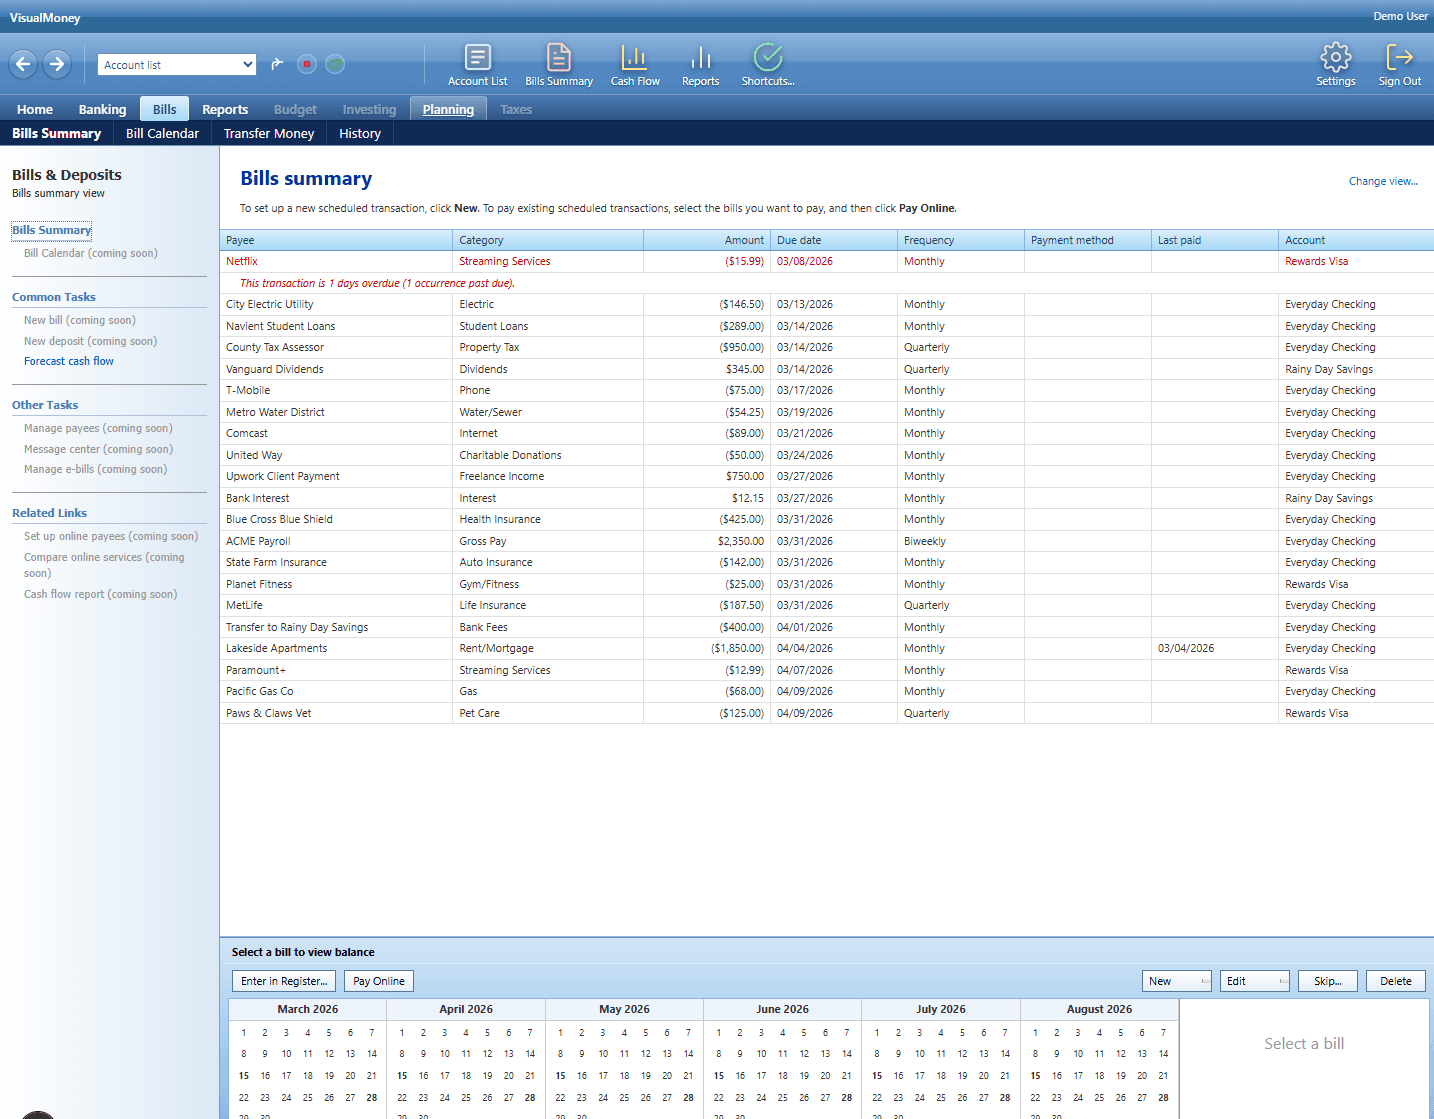This screenshot has width=1434, height=1119.
Task: Open the Edit dropdown button
Action: (x=1254, y=981)
